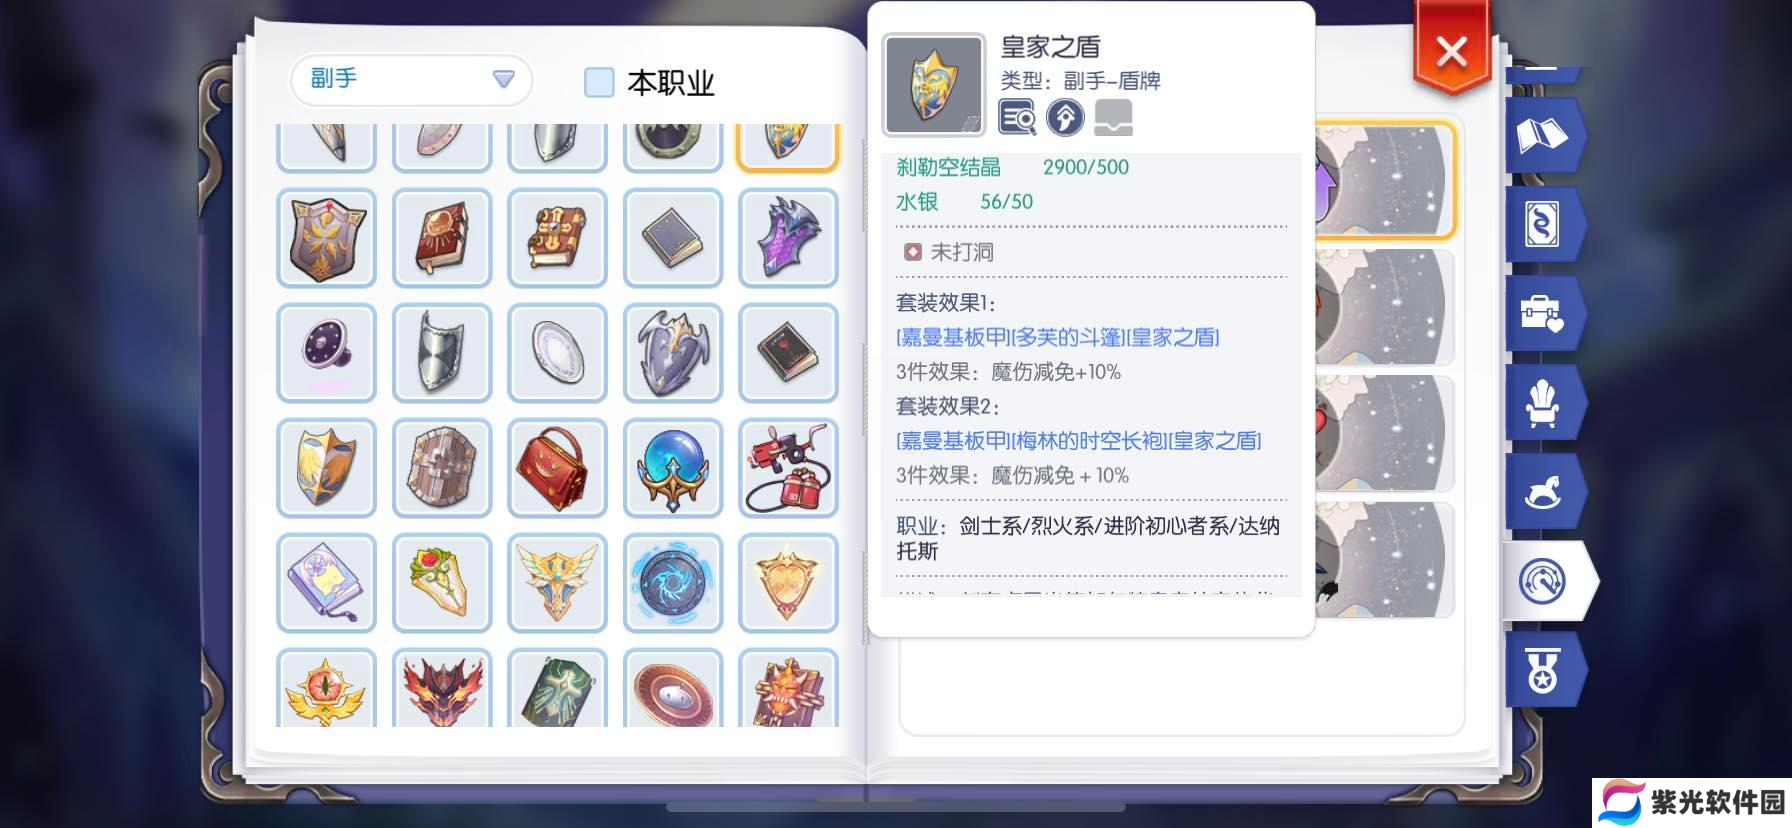Image resolution: width=1792 pixels, height=828 pixels.
Task: Switch to the card side tab
Action: pos(1543,225)
